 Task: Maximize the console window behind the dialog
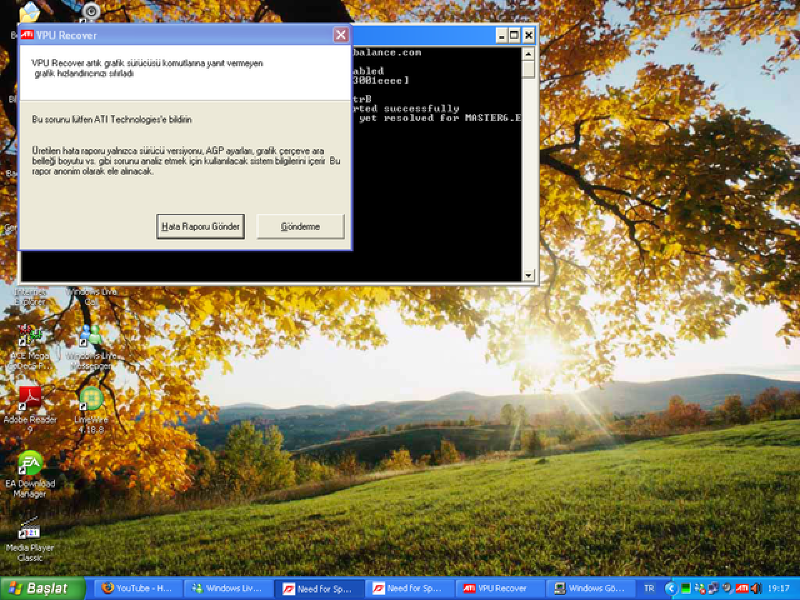[x=514, y=35]
